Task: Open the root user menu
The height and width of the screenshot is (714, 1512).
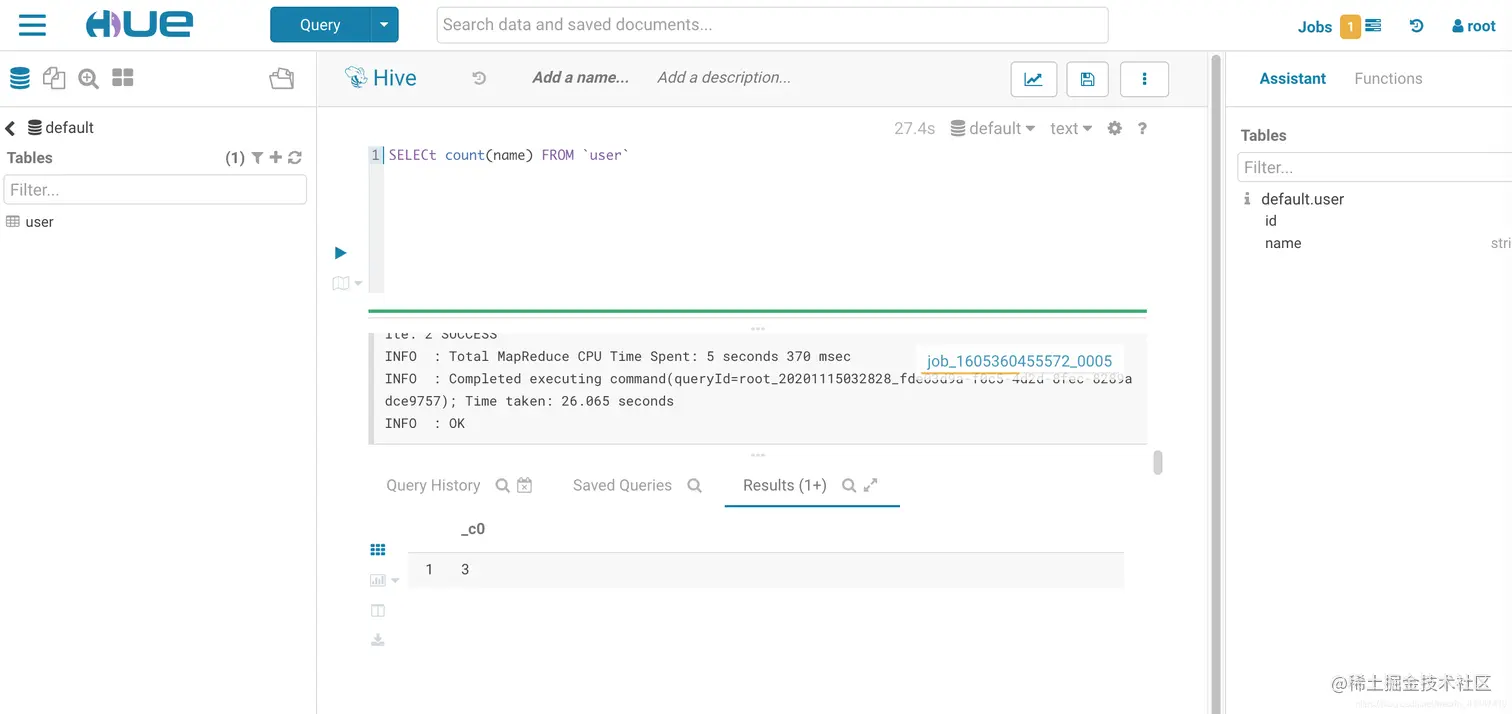Action: 1474,26
